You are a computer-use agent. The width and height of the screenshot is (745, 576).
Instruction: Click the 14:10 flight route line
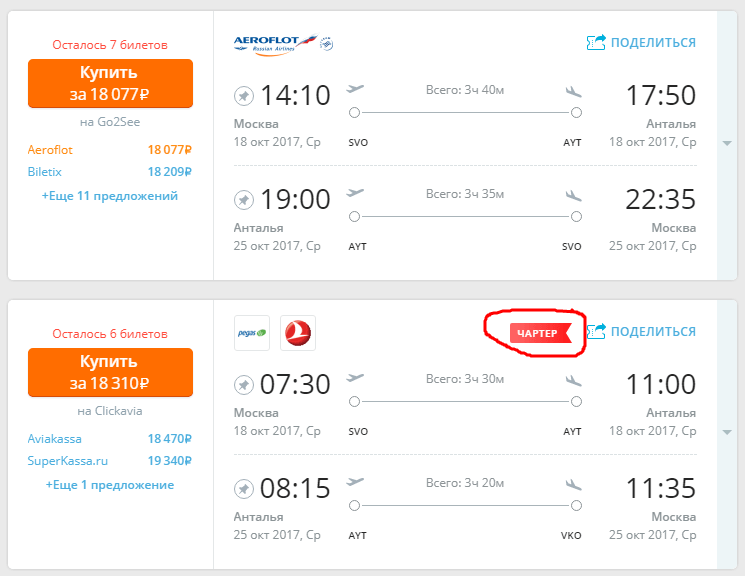pyautogui.click(x=464, y=112)
